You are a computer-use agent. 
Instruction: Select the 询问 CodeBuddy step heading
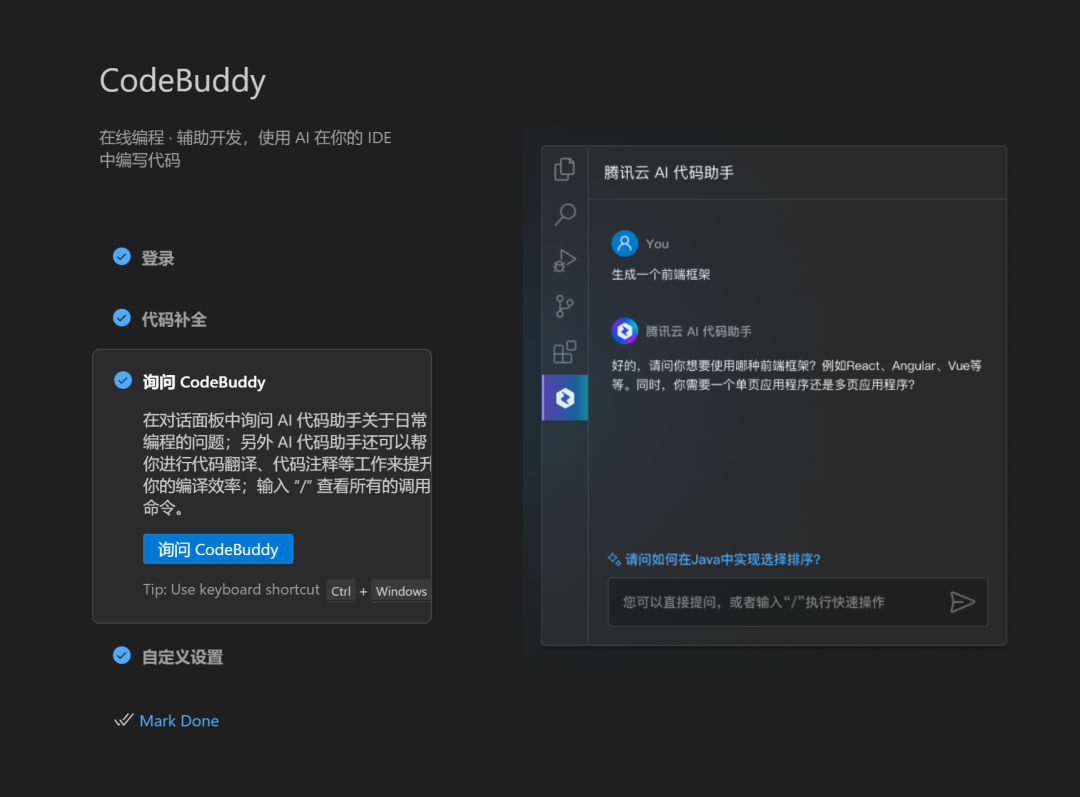(204, 382)
